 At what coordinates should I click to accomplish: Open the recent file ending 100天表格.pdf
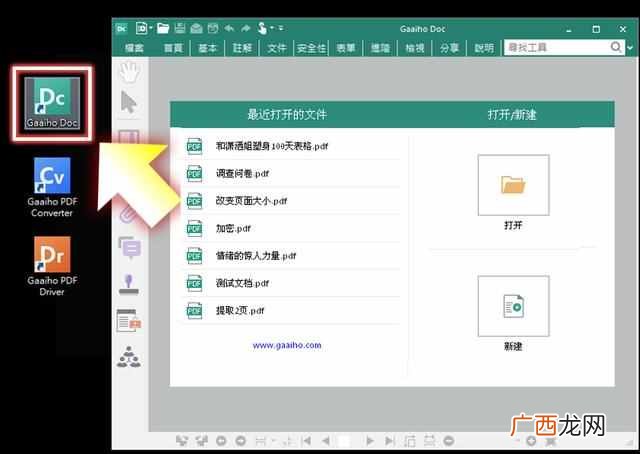click(291, 146)
